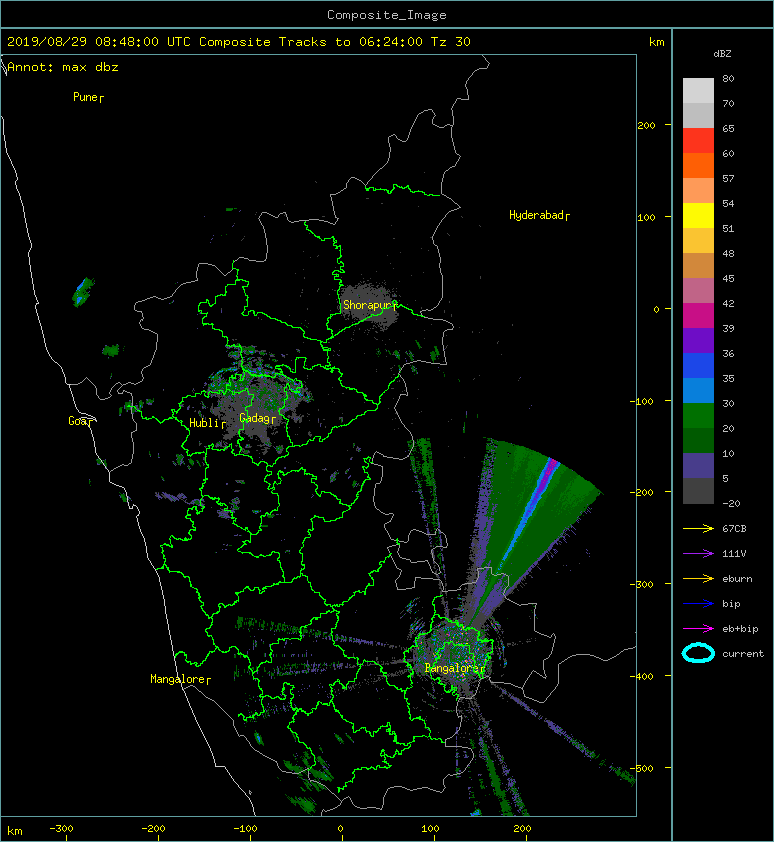Screen dimensions: 774x842
Task: Click the light orange 57 dBZ swatch
Action: pyautogui.click(x=698, y=190)
